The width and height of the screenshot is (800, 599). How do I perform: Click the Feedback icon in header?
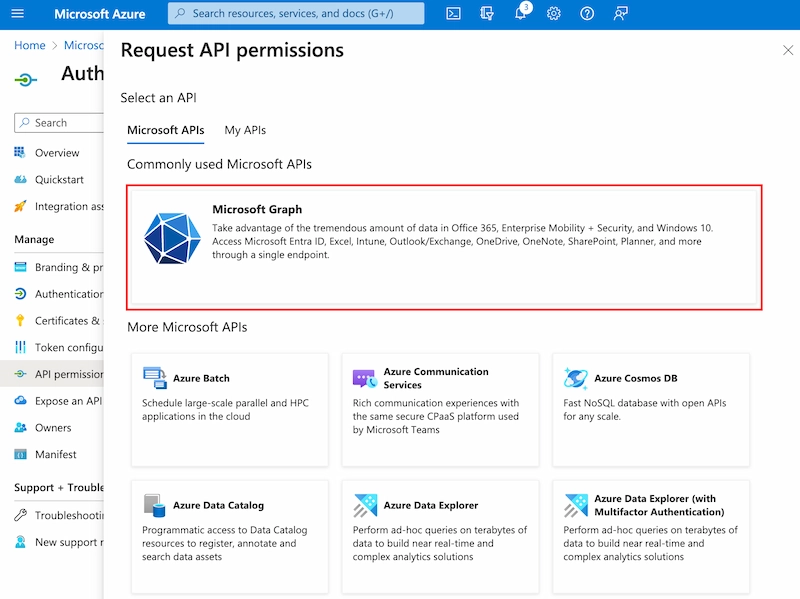point(621,14)
